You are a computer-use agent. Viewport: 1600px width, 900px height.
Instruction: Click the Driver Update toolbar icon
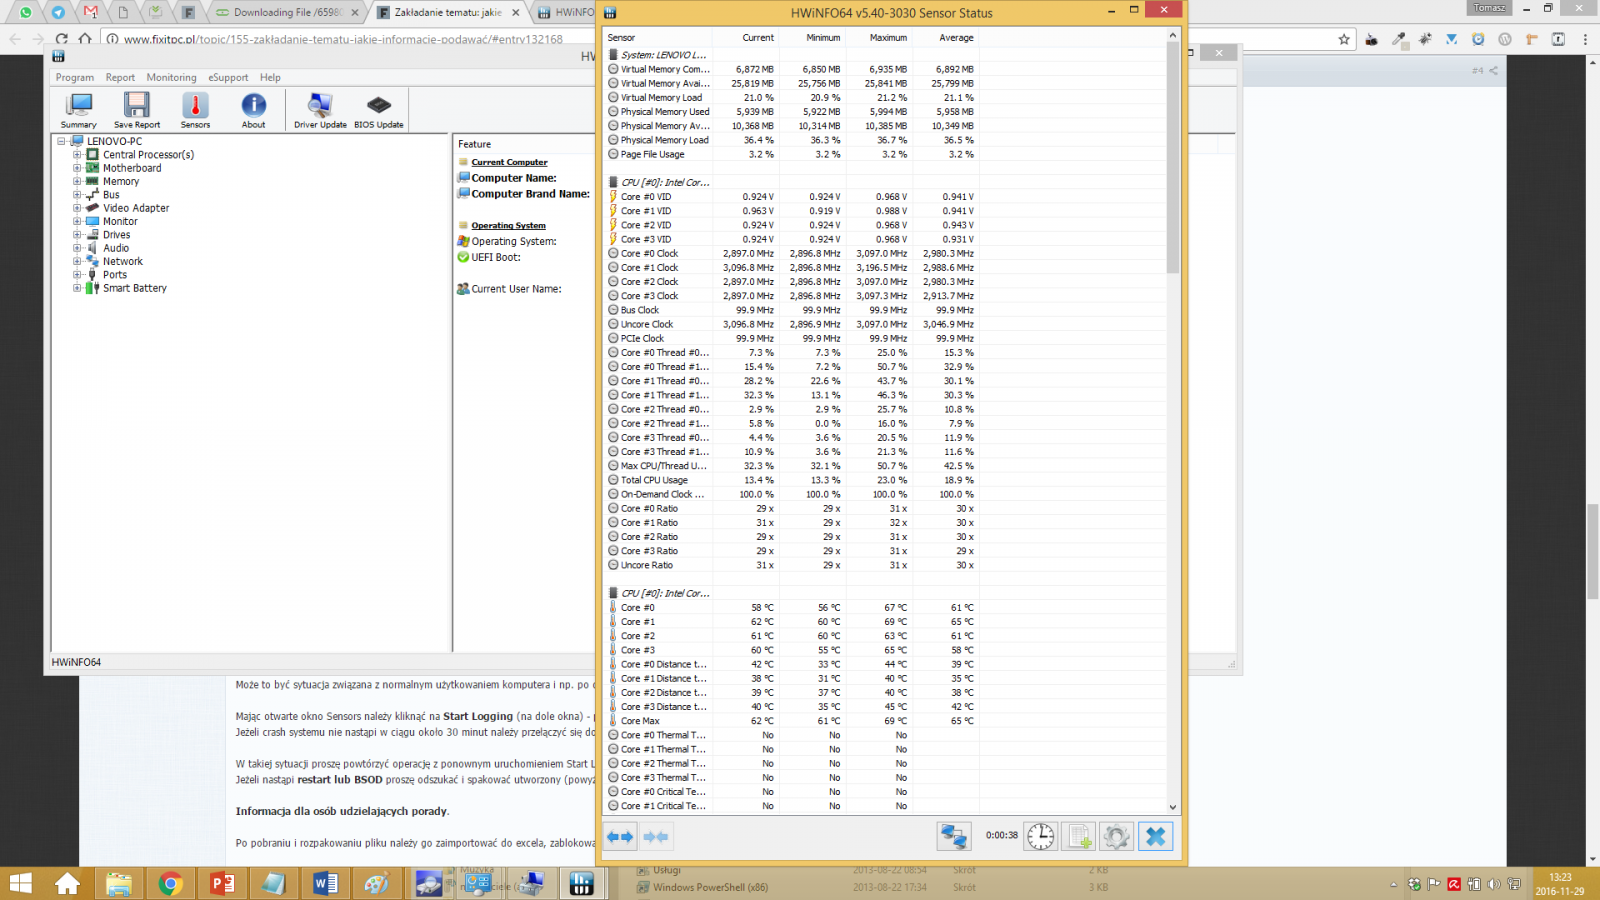(x=320, y=110)
